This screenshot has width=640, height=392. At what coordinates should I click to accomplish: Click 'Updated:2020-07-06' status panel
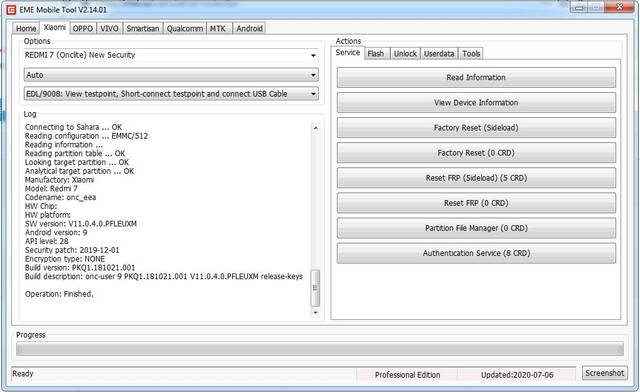(517, 375)
